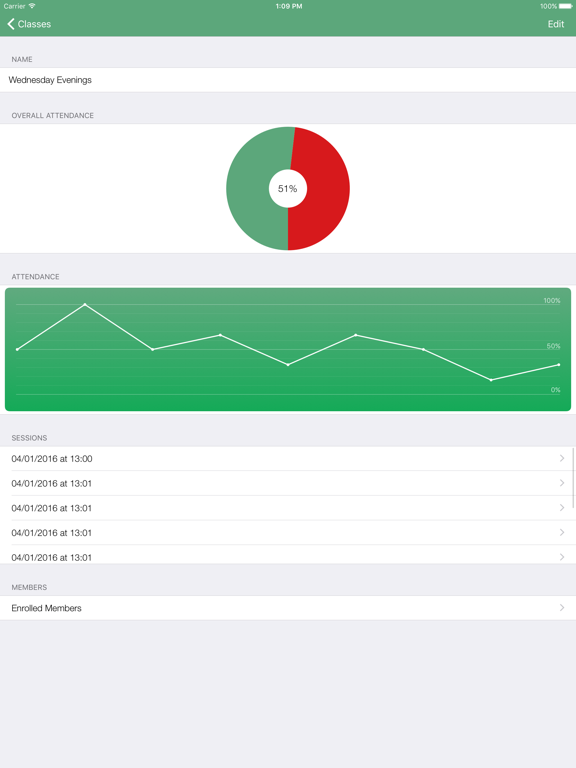Select the lowest data point on attendance graph
Screen dimensions: 576x768
click(x=491, y=380)
